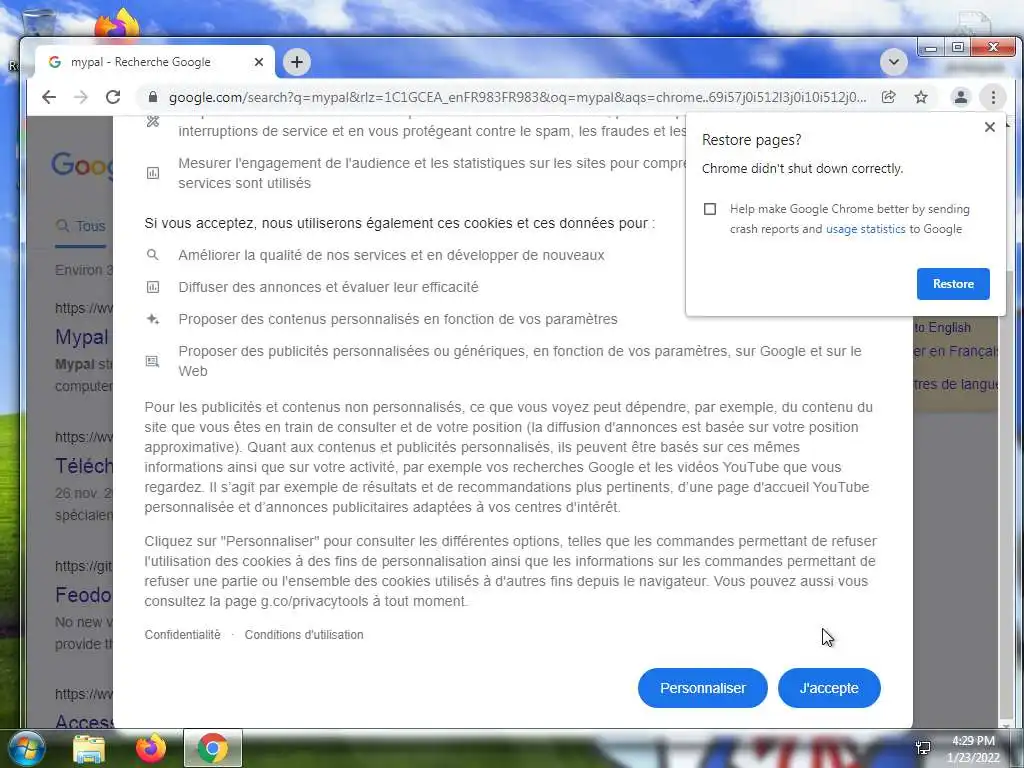Select the Tous search tab behind dialog
1024x768 pixels.
(81, 226)
